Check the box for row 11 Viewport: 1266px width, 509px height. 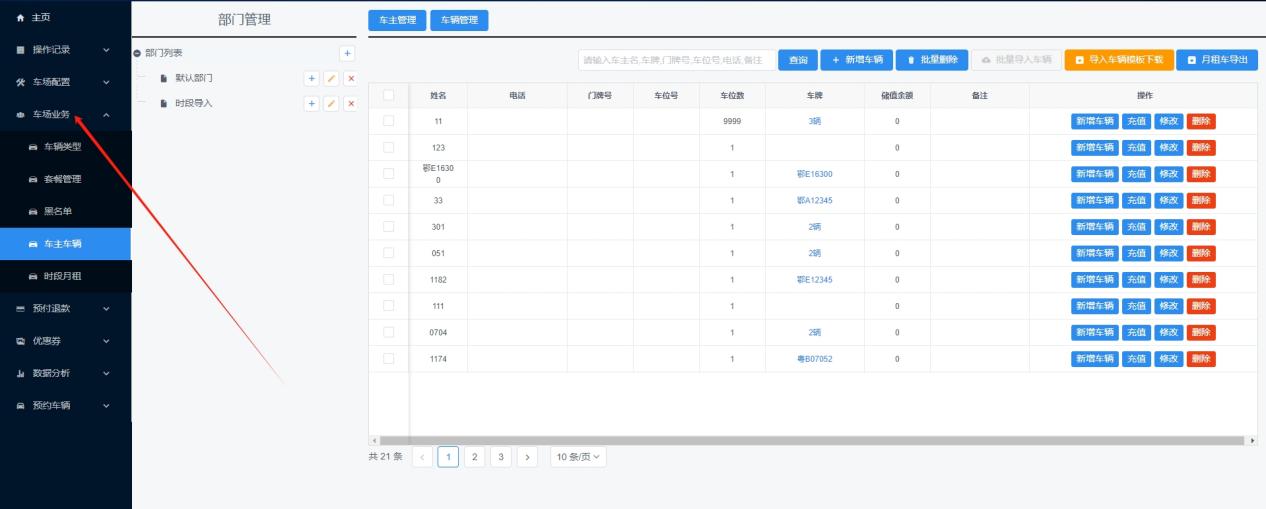point(388,121)
